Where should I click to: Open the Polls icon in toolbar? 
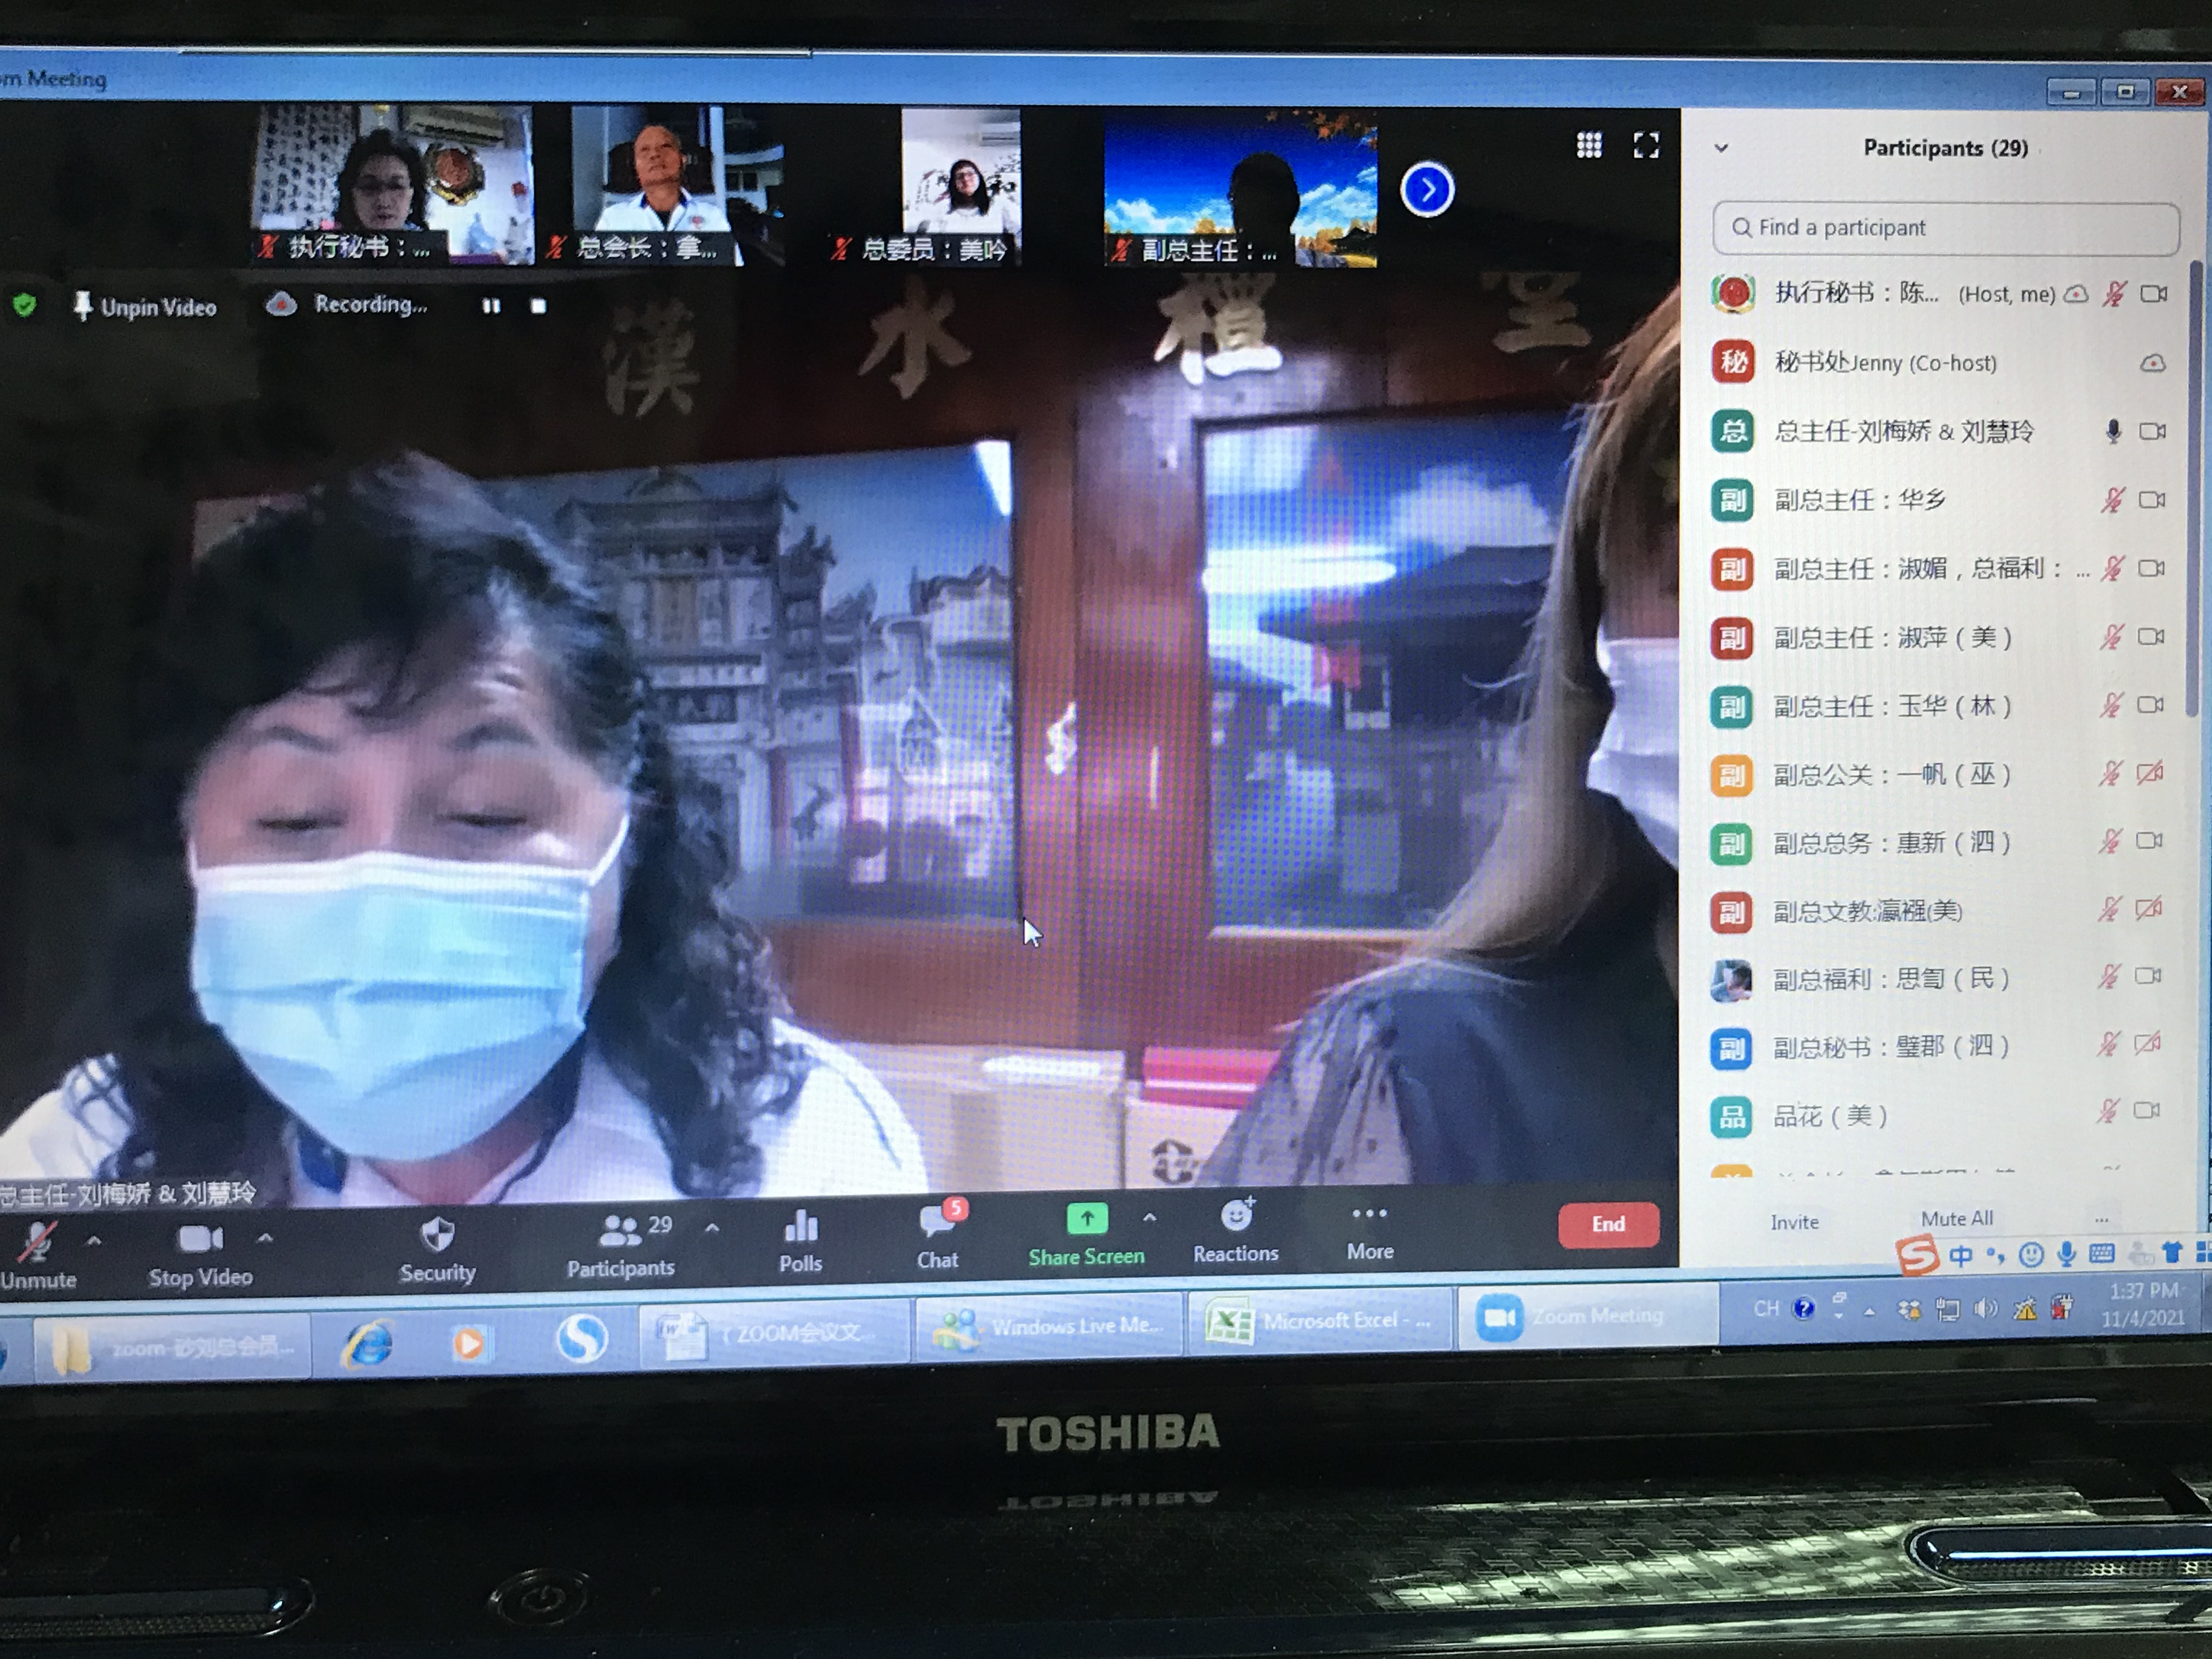[x=801, y=1230]
